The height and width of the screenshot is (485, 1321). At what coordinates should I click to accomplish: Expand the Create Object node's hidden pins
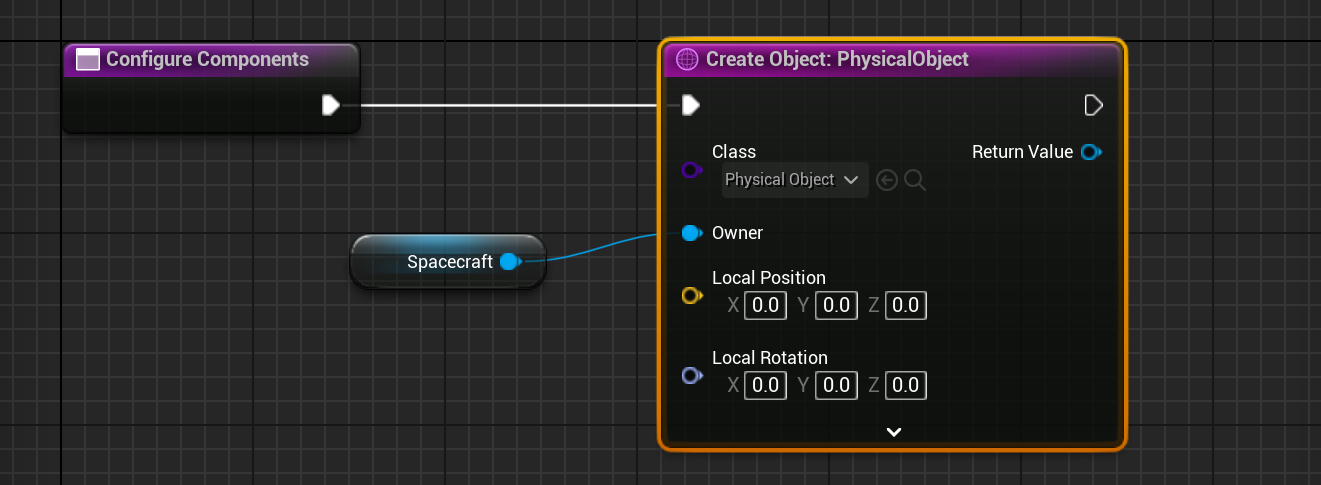click(x=894, y=432)
